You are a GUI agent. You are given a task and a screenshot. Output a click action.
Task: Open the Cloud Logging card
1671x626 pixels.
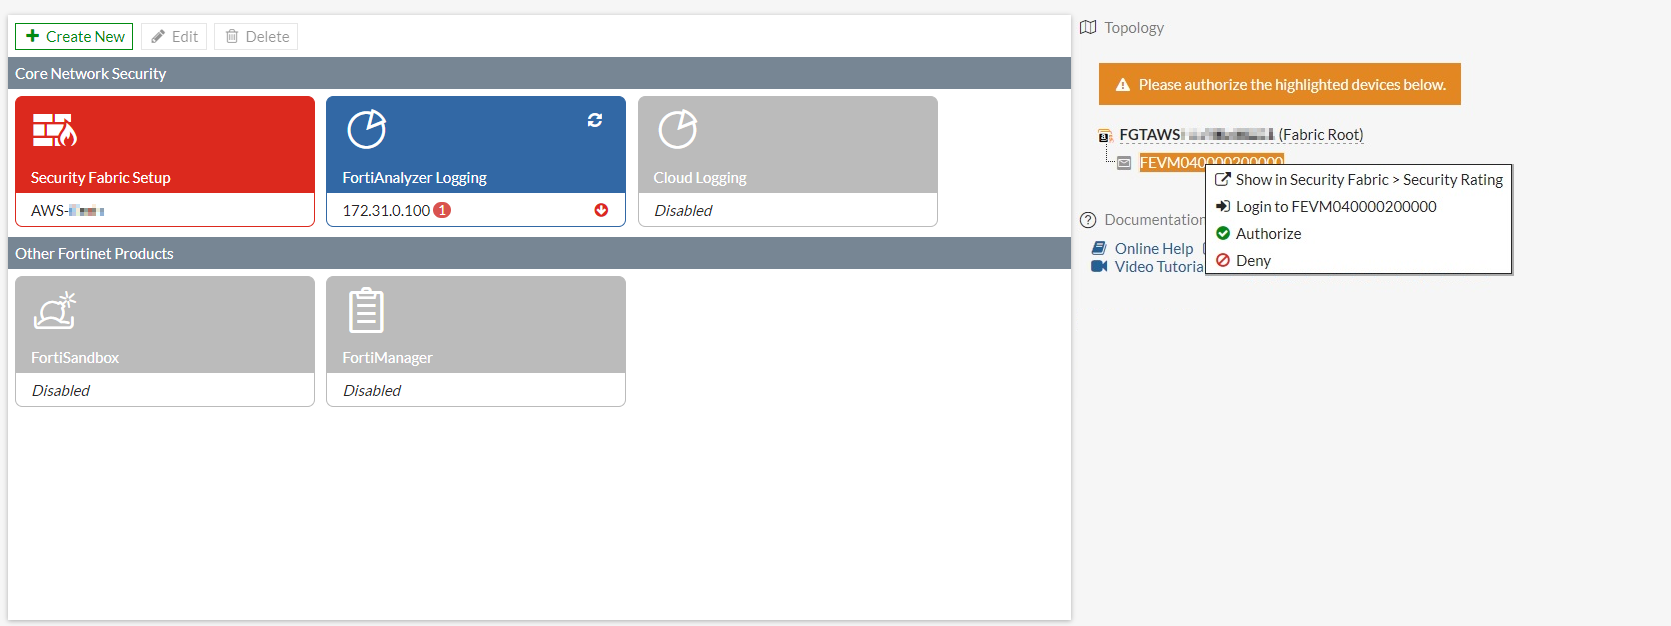(x=788, y=161)
